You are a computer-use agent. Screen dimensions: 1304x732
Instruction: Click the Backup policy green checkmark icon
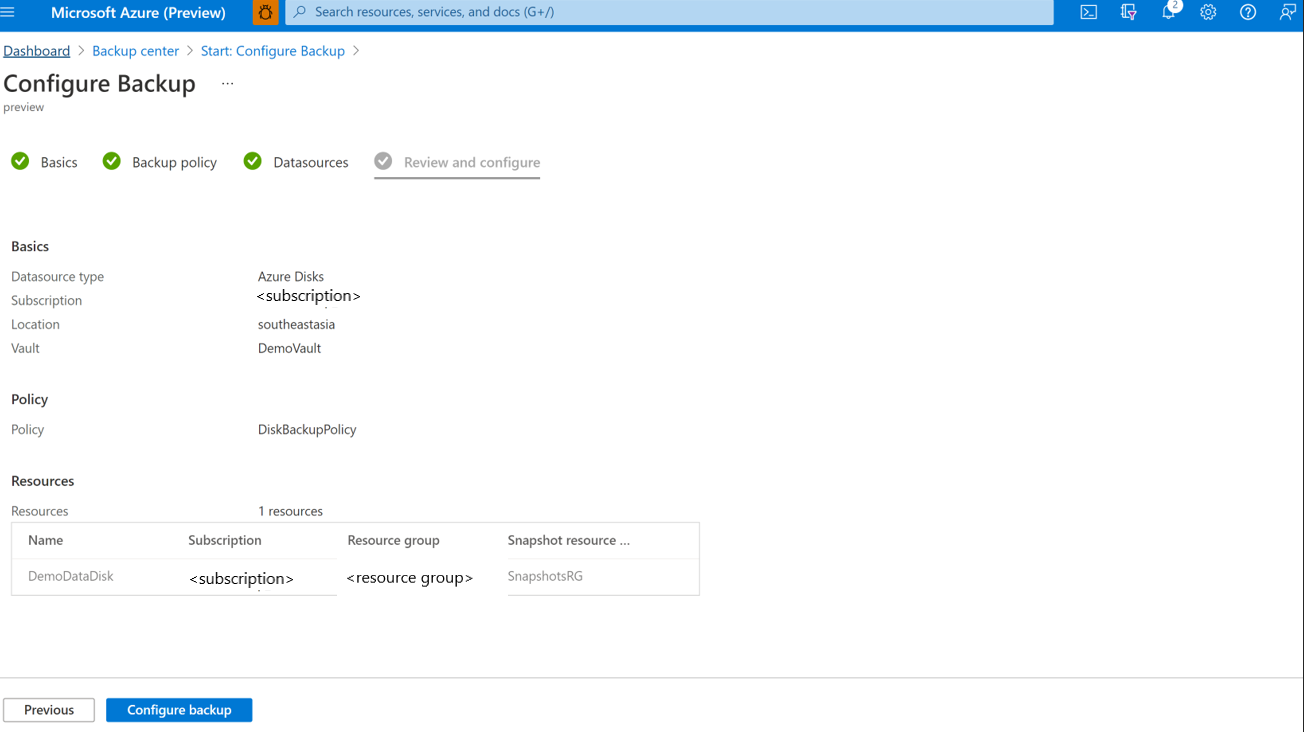pos(112,161)
